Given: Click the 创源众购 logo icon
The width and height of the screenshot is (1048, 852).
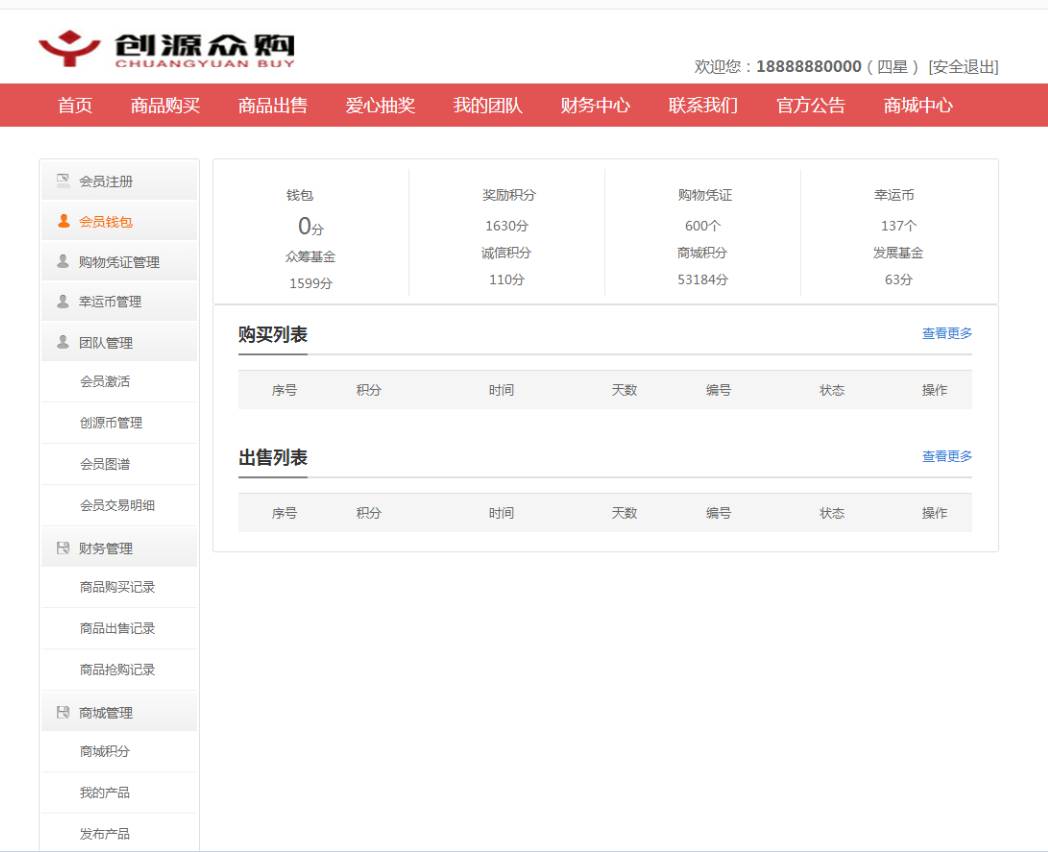Looking at the screenshot, I should tap(69, 48).
